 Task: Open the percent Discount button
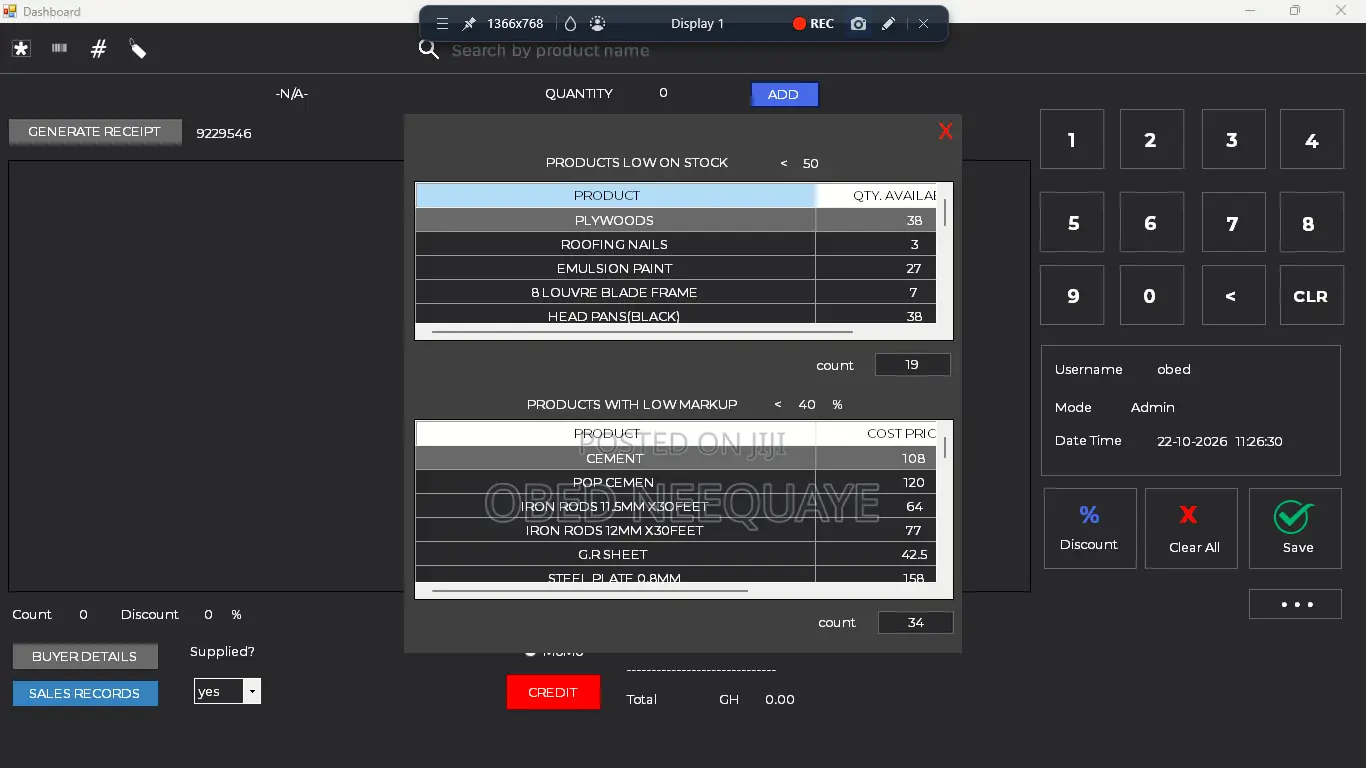click(x=1090, y=528)
